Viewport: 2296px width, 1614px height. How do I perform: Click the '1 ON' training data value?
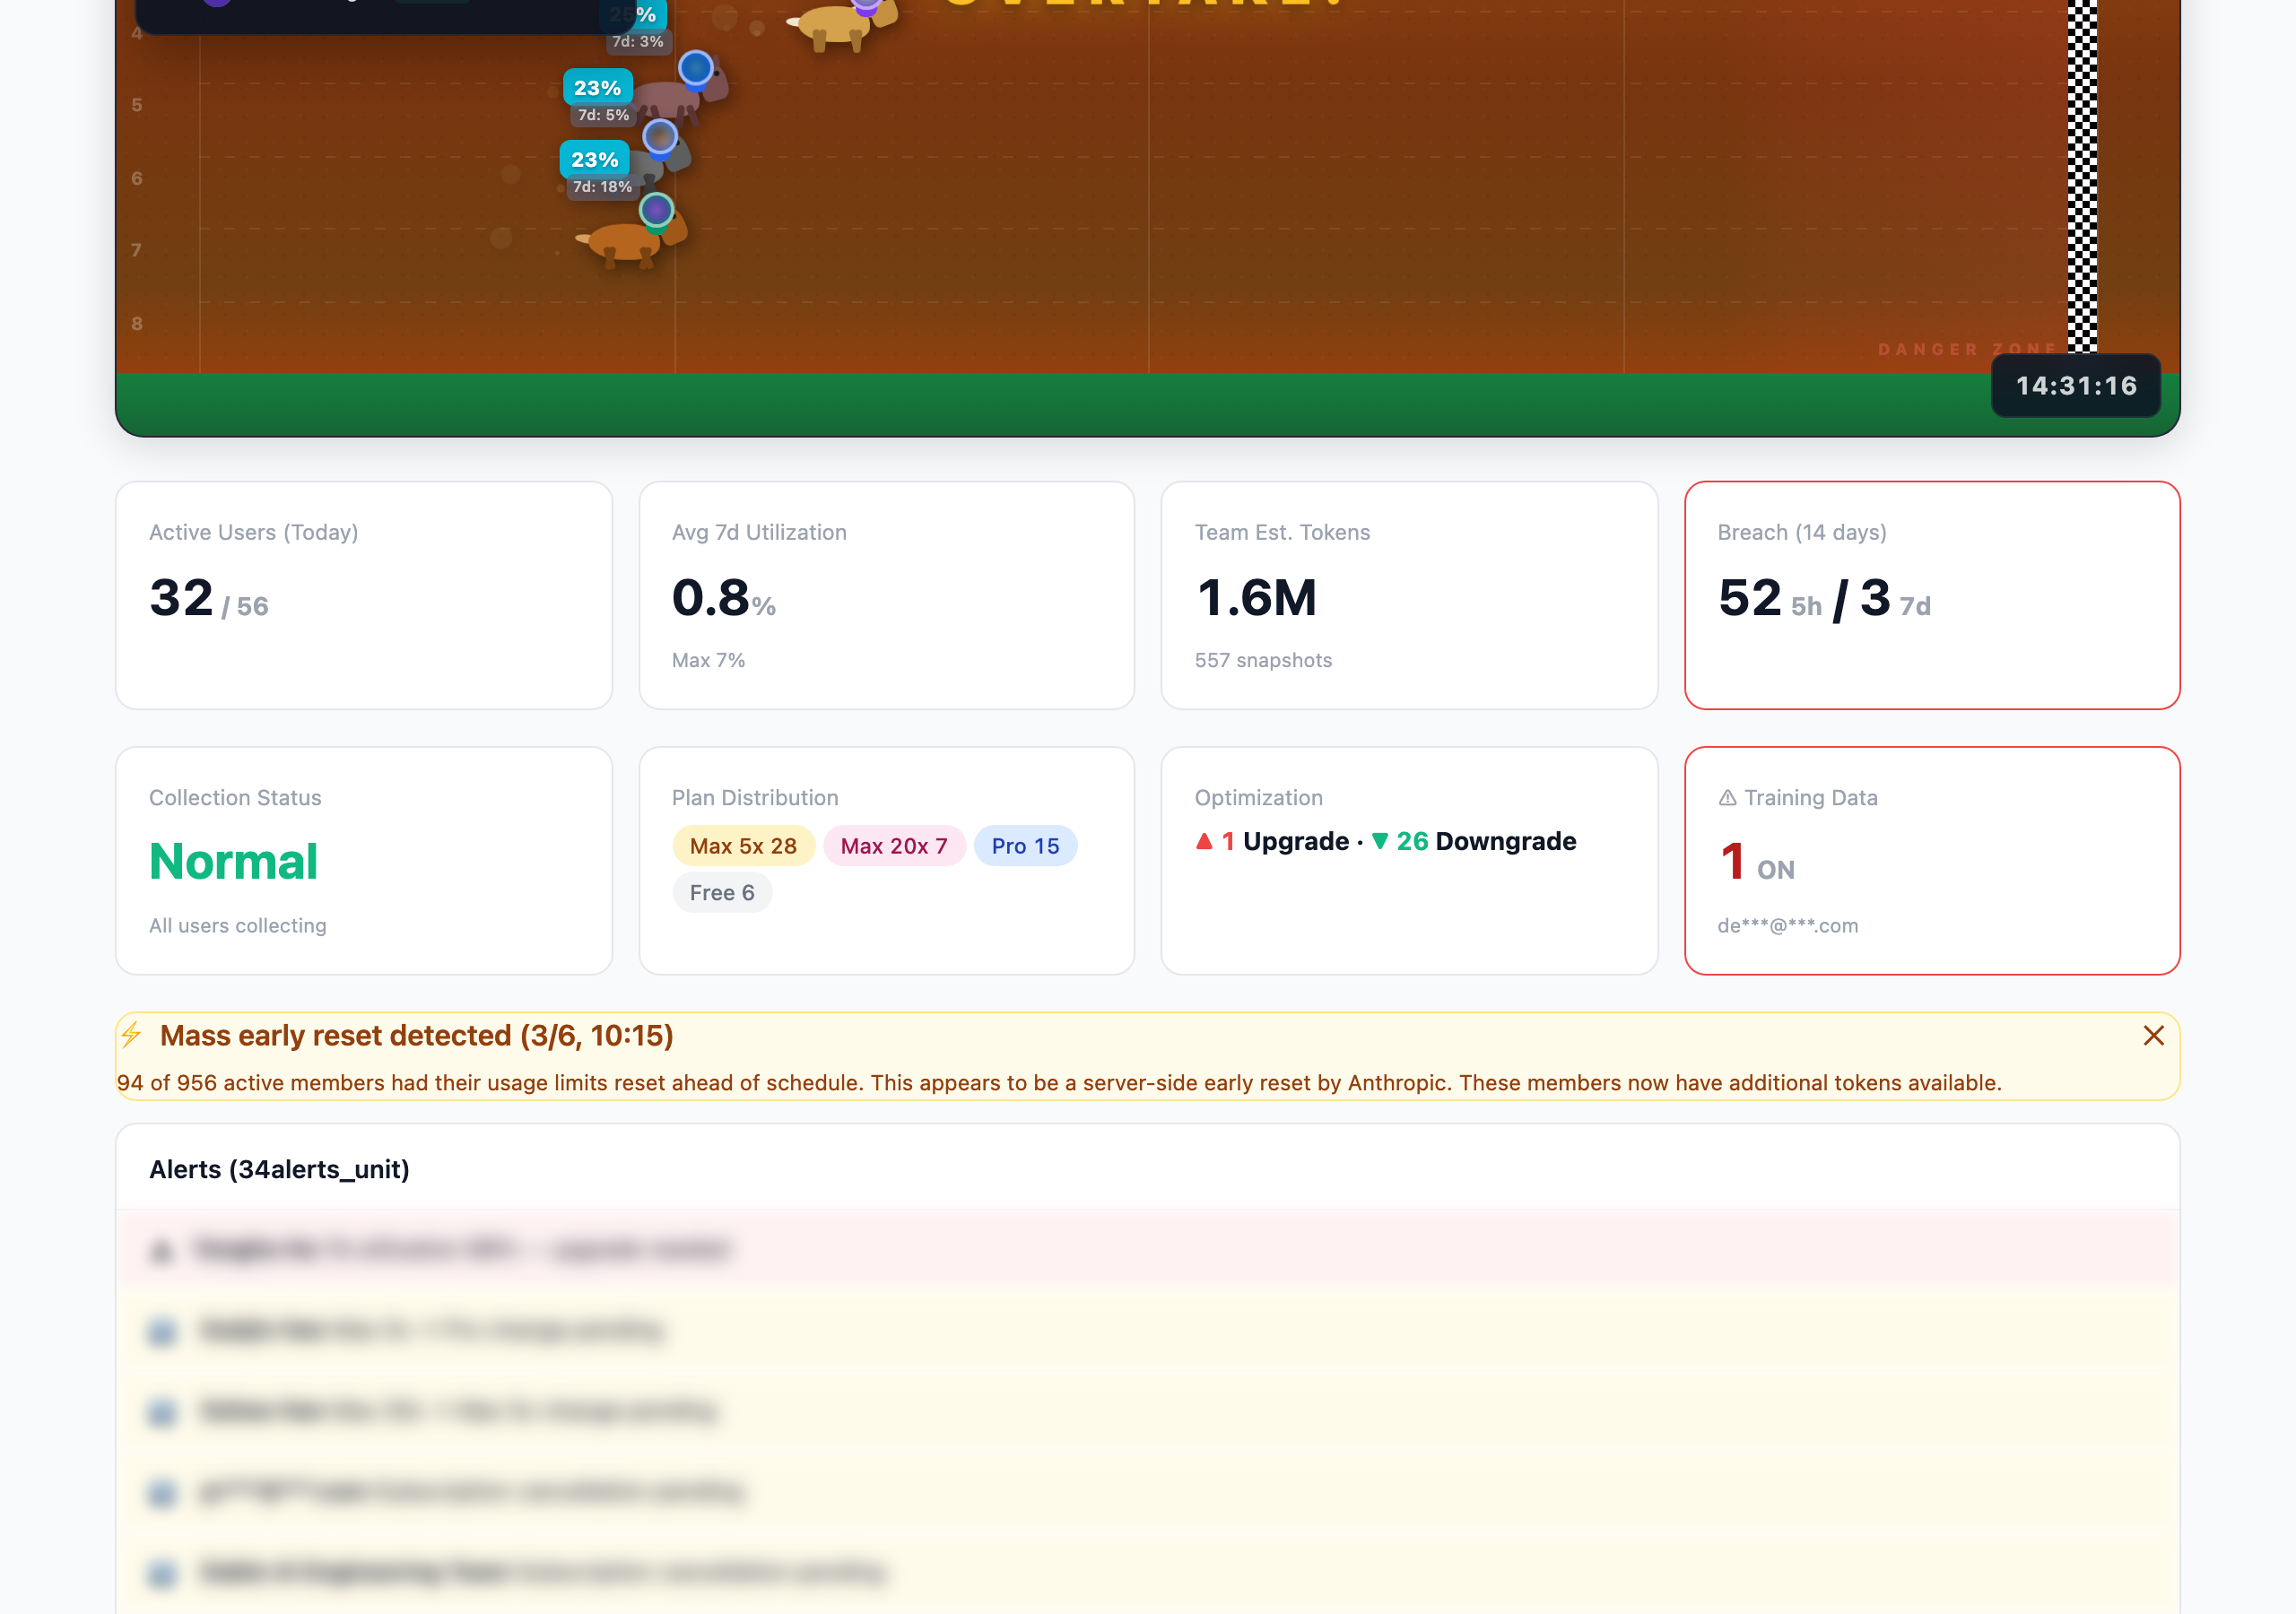click(1757, 863)
